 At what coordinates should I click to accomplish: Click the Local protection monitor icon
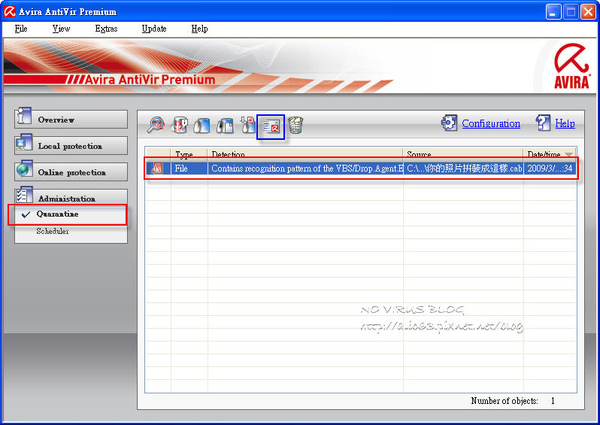pos(24,143)
